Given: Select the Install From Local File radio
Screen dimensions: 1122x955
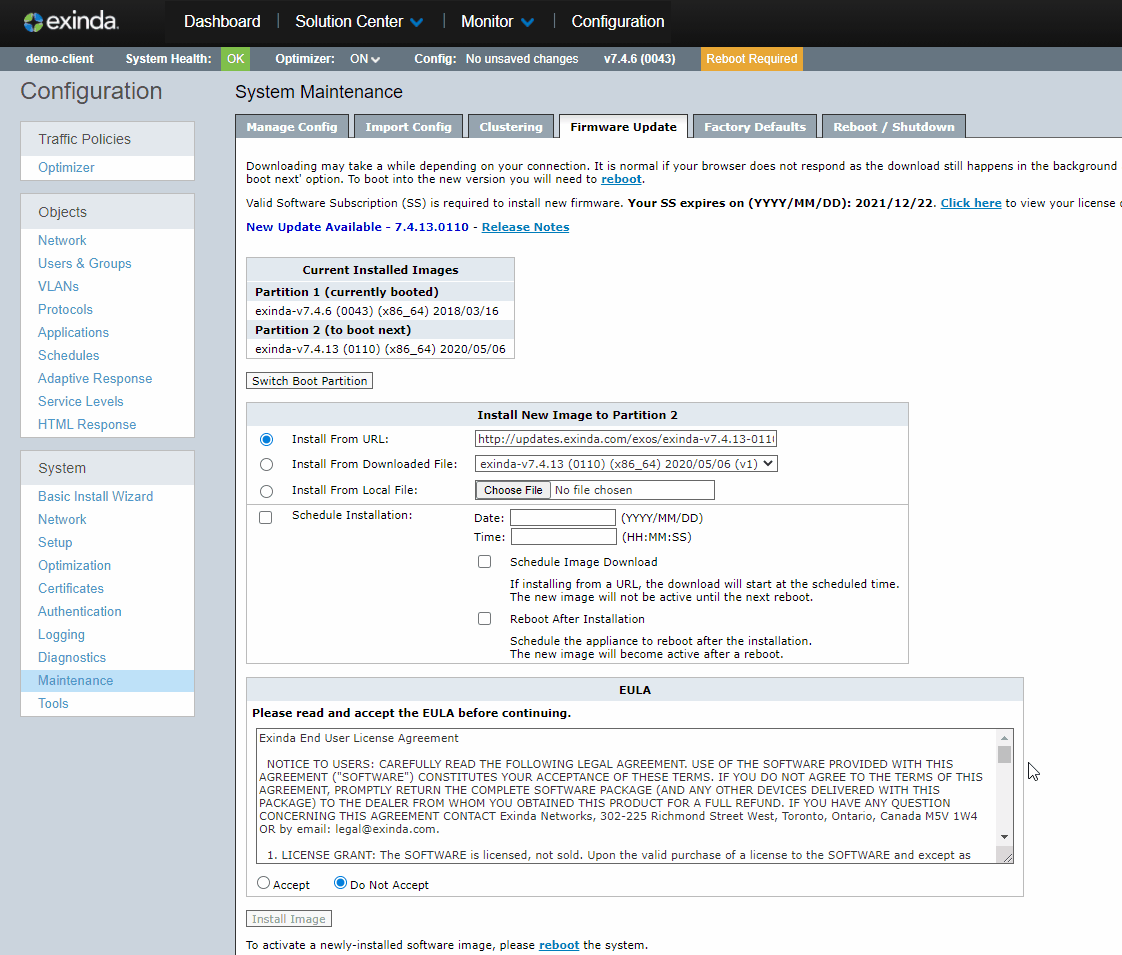Looking at the screenshot, I should pos(266,491).
